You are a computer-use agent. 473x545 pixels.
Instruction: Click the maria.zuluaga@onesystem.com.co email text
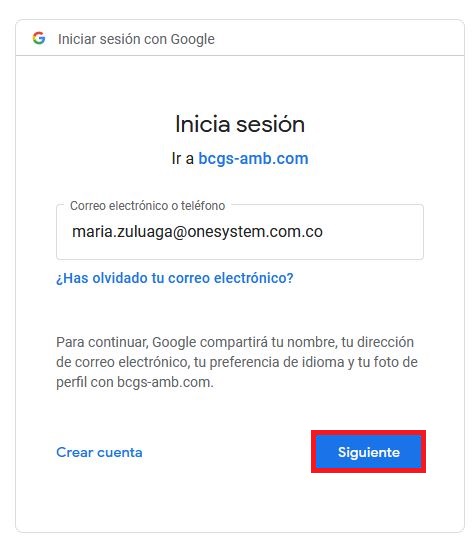tap(197, 232)
